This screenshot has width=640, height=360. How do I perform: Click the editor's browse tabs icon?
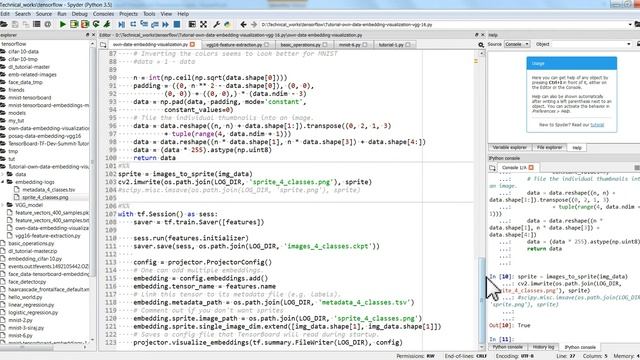point(103,44)
